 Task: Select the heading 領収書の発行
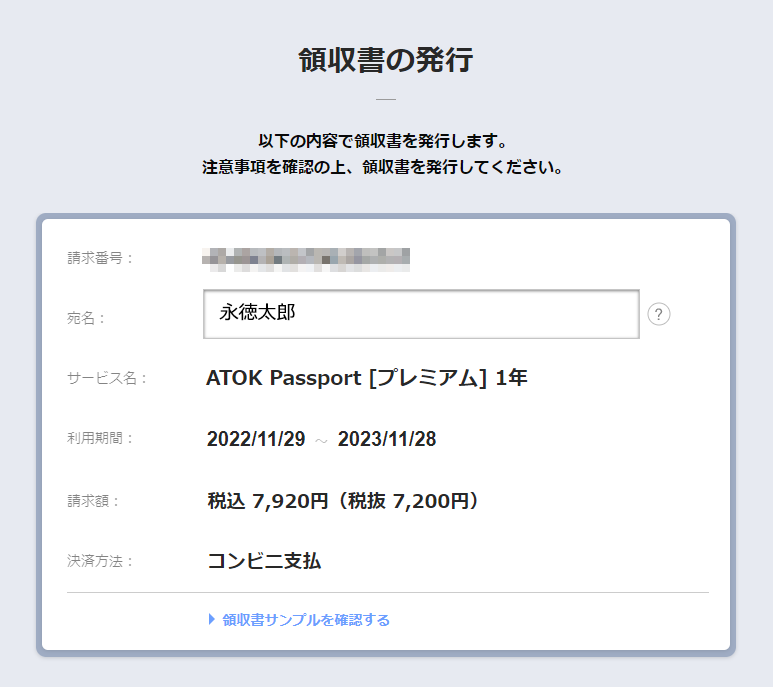(386, 60)
